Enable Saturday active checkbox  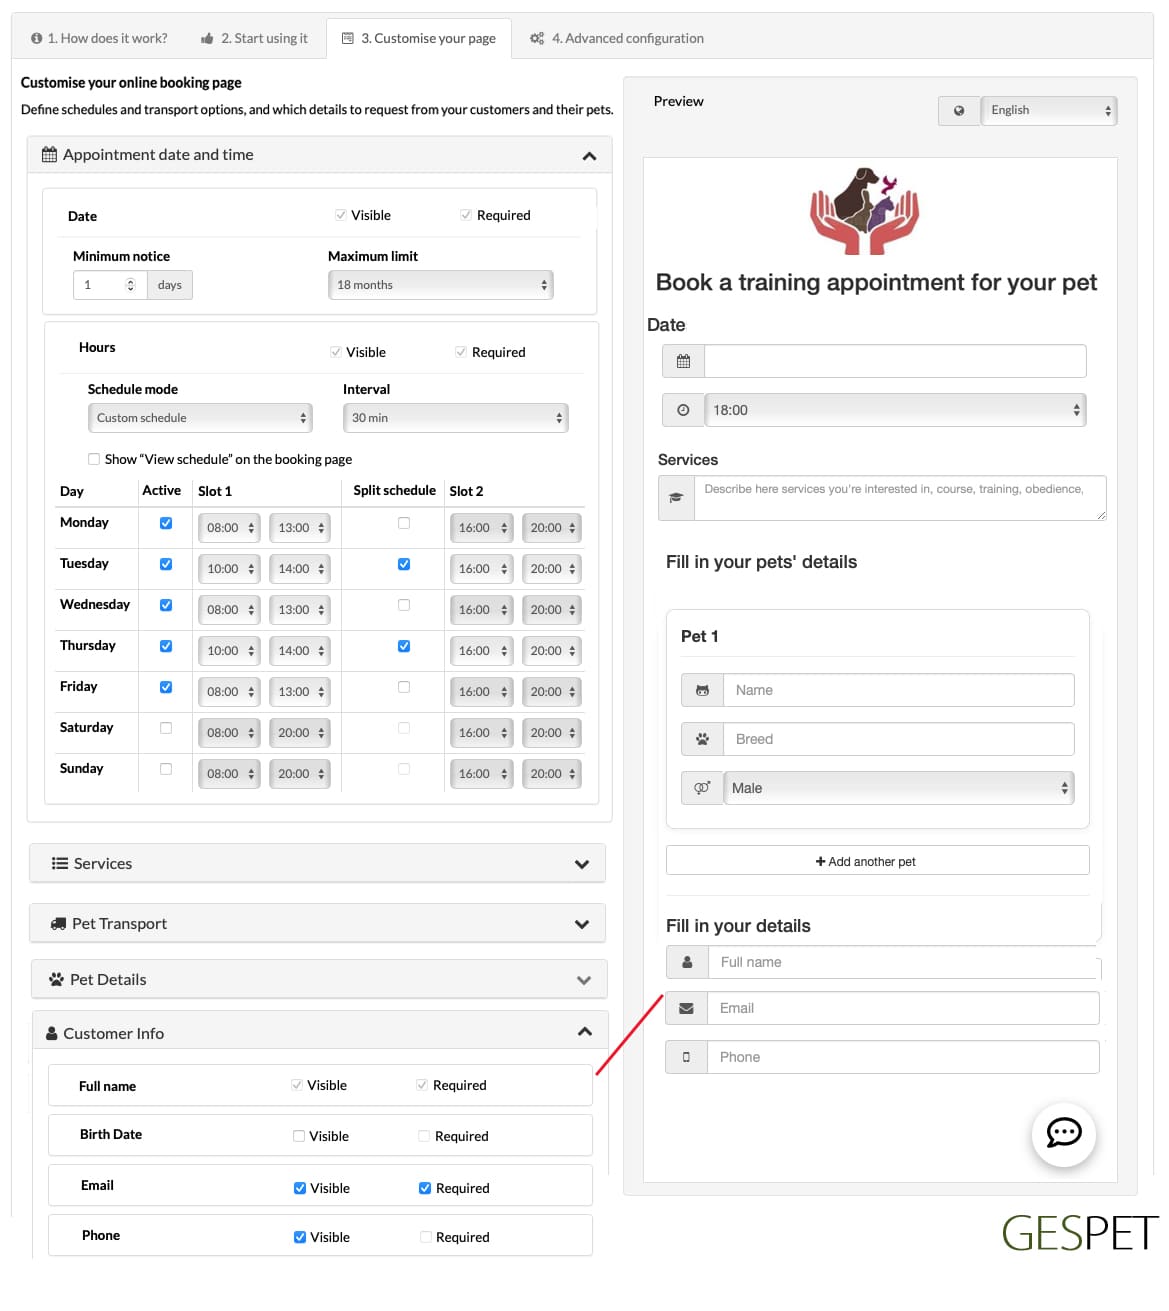click(x=166, y=728)
